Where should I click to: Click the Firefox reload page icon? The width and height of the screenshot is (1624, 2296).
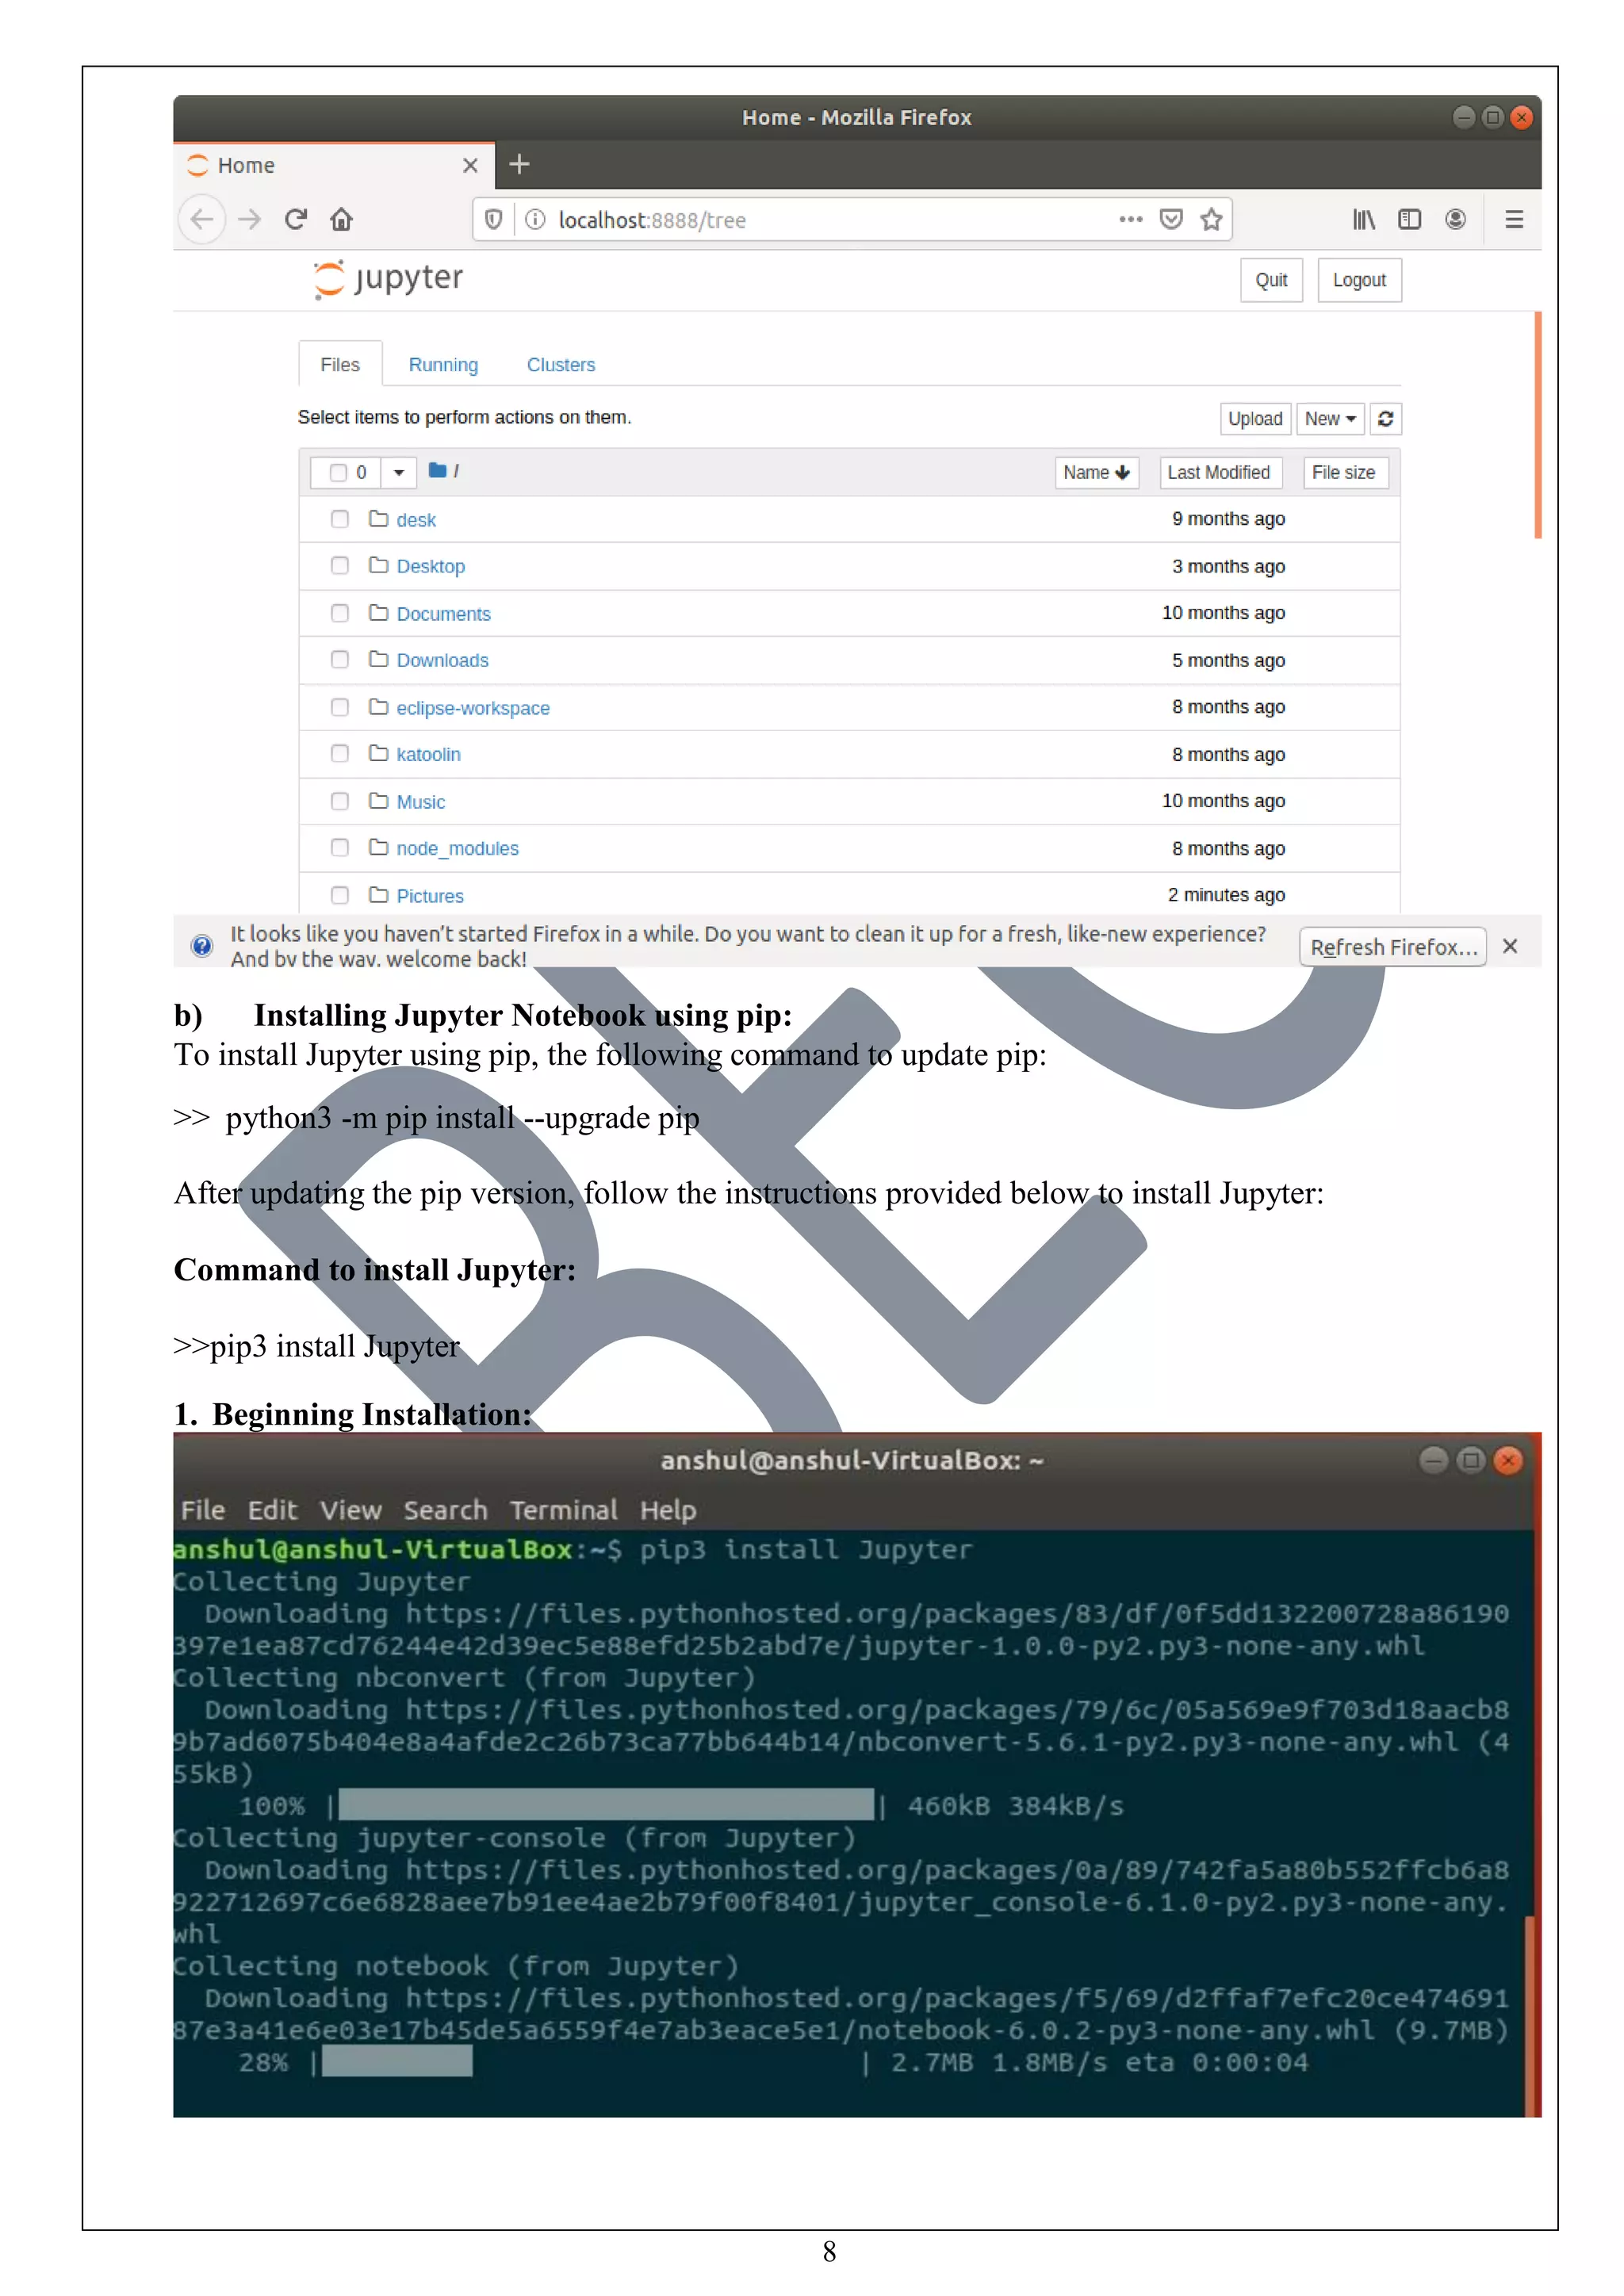(x=295, y=219)
